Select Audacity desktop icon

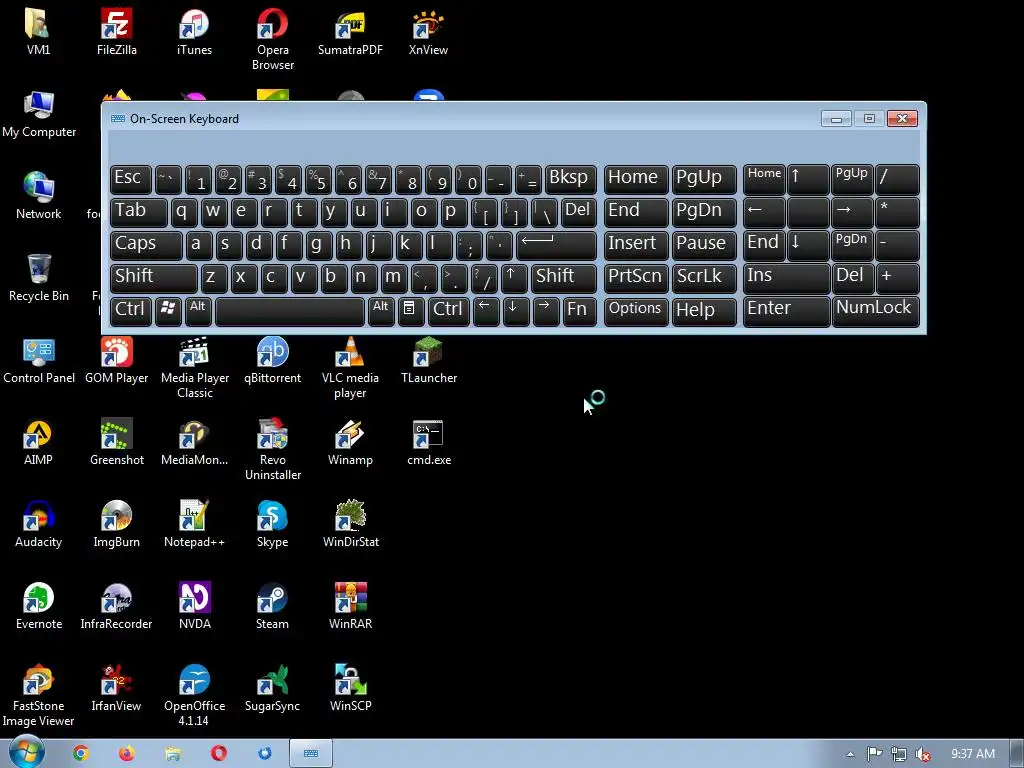38,524
